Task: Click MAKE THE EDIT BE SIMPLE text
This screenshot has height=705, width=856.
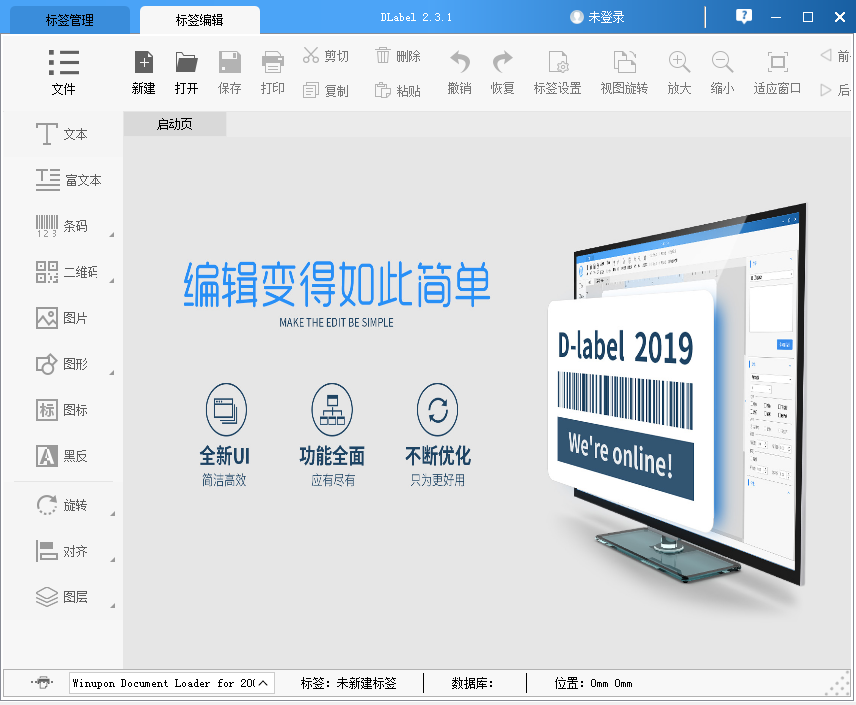Action: (336, 323)
